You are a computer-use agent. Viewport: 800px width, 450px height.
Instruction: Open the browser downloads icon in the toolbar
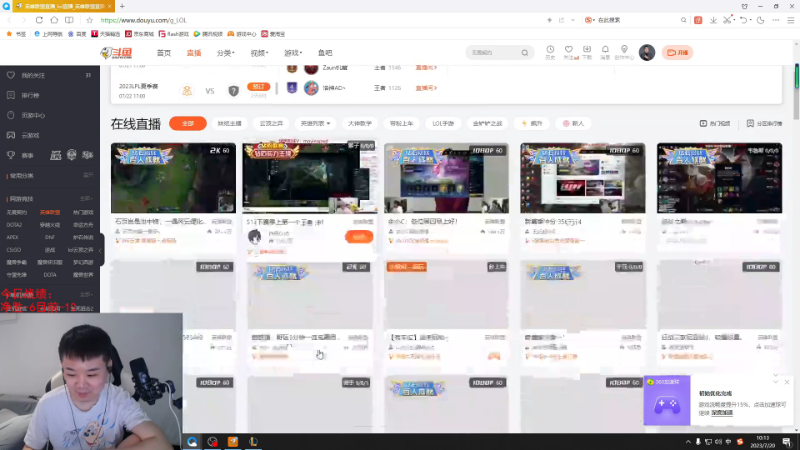[713, 20]
